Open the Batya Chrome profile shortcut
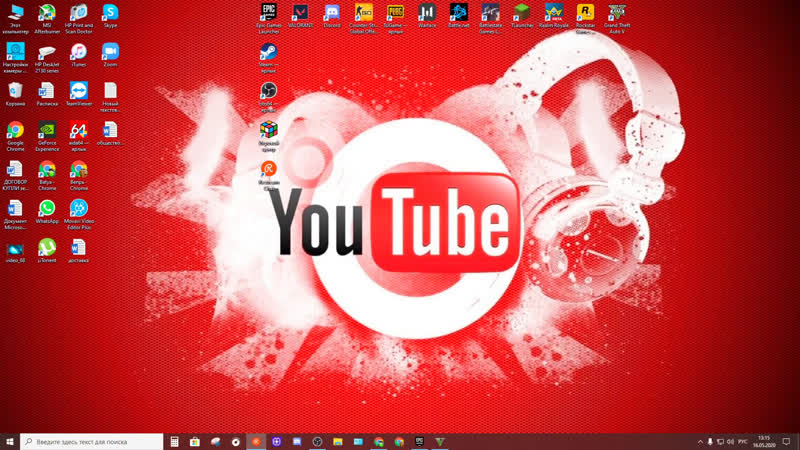This screenshot has width=800, height=450. [x=47, y=176]
